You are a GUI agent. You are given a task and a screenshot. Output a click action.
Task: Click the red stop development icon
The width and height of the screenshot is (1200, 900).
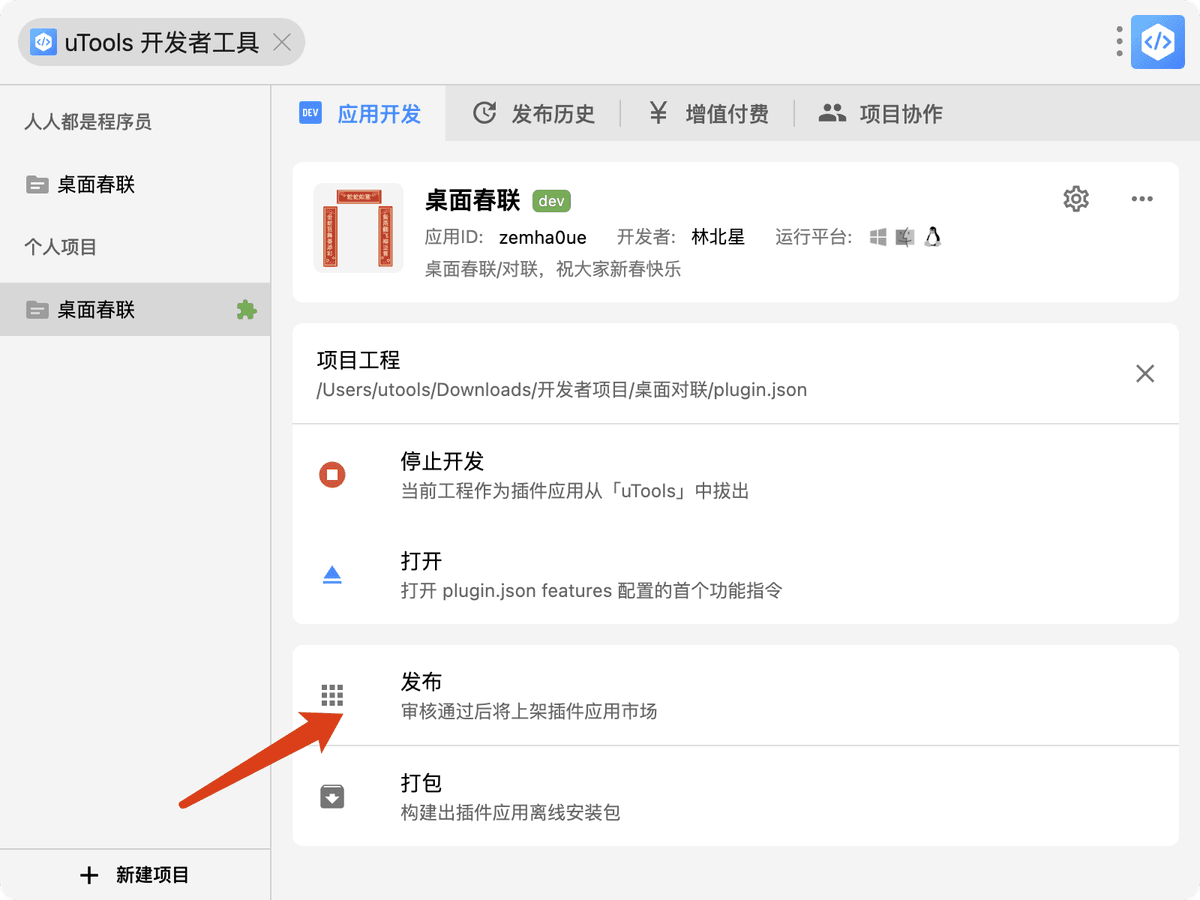pyautogui.click(x=332, y=475)
